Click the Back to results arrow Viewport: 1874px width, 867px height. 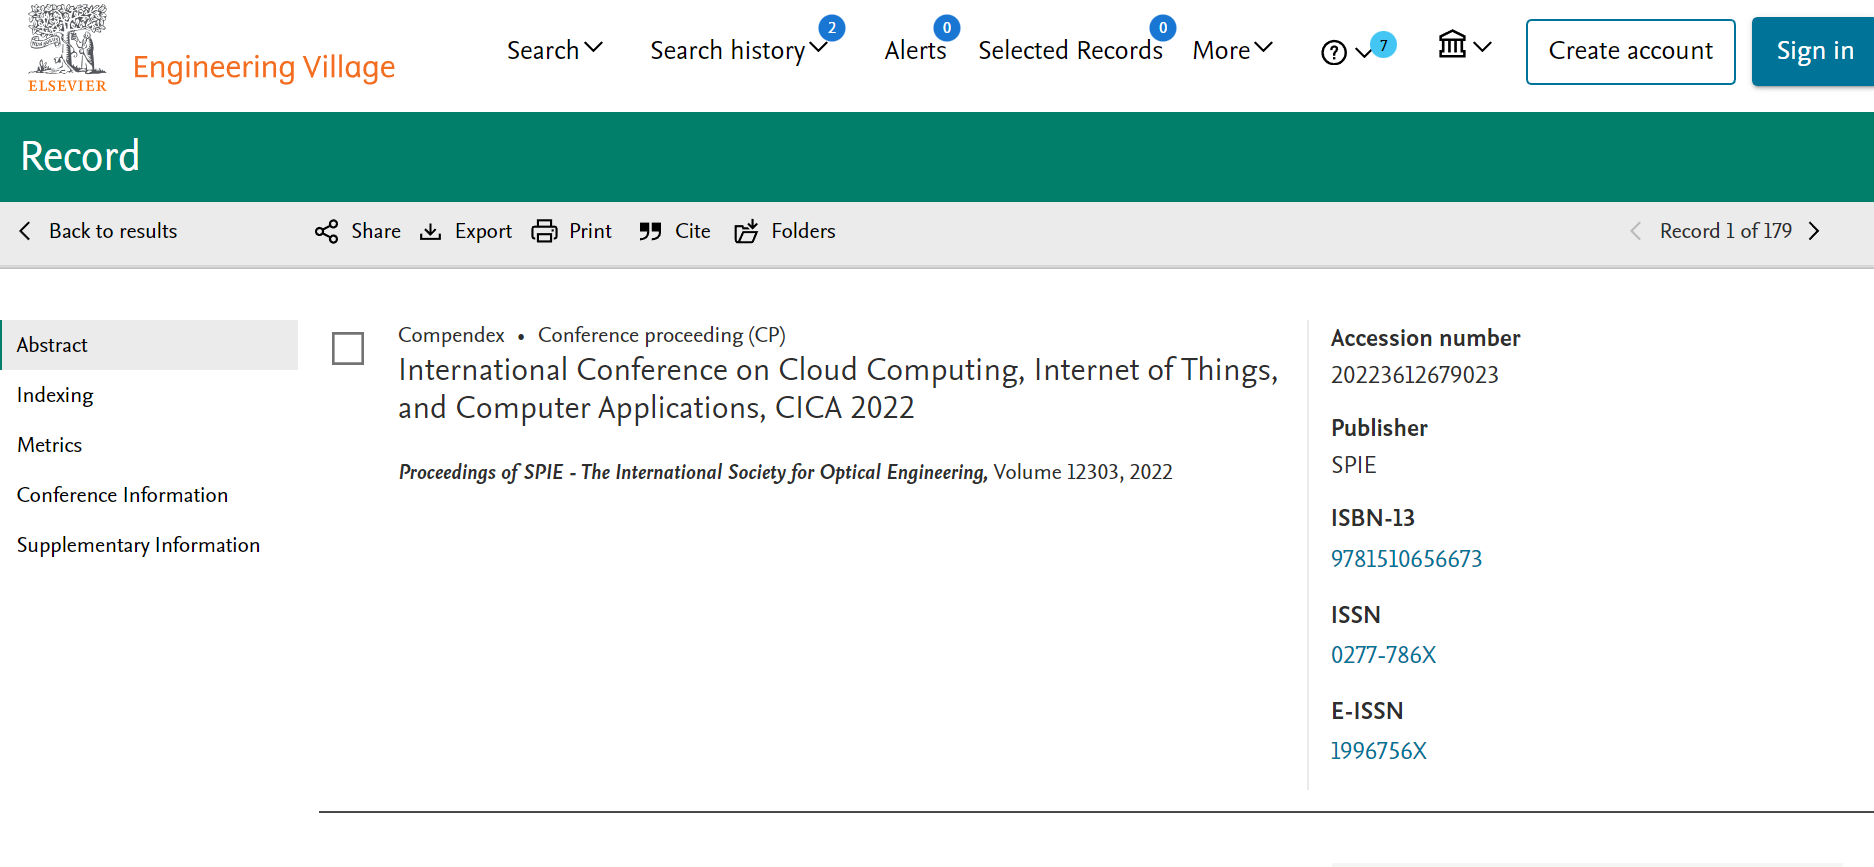(26, 231)
